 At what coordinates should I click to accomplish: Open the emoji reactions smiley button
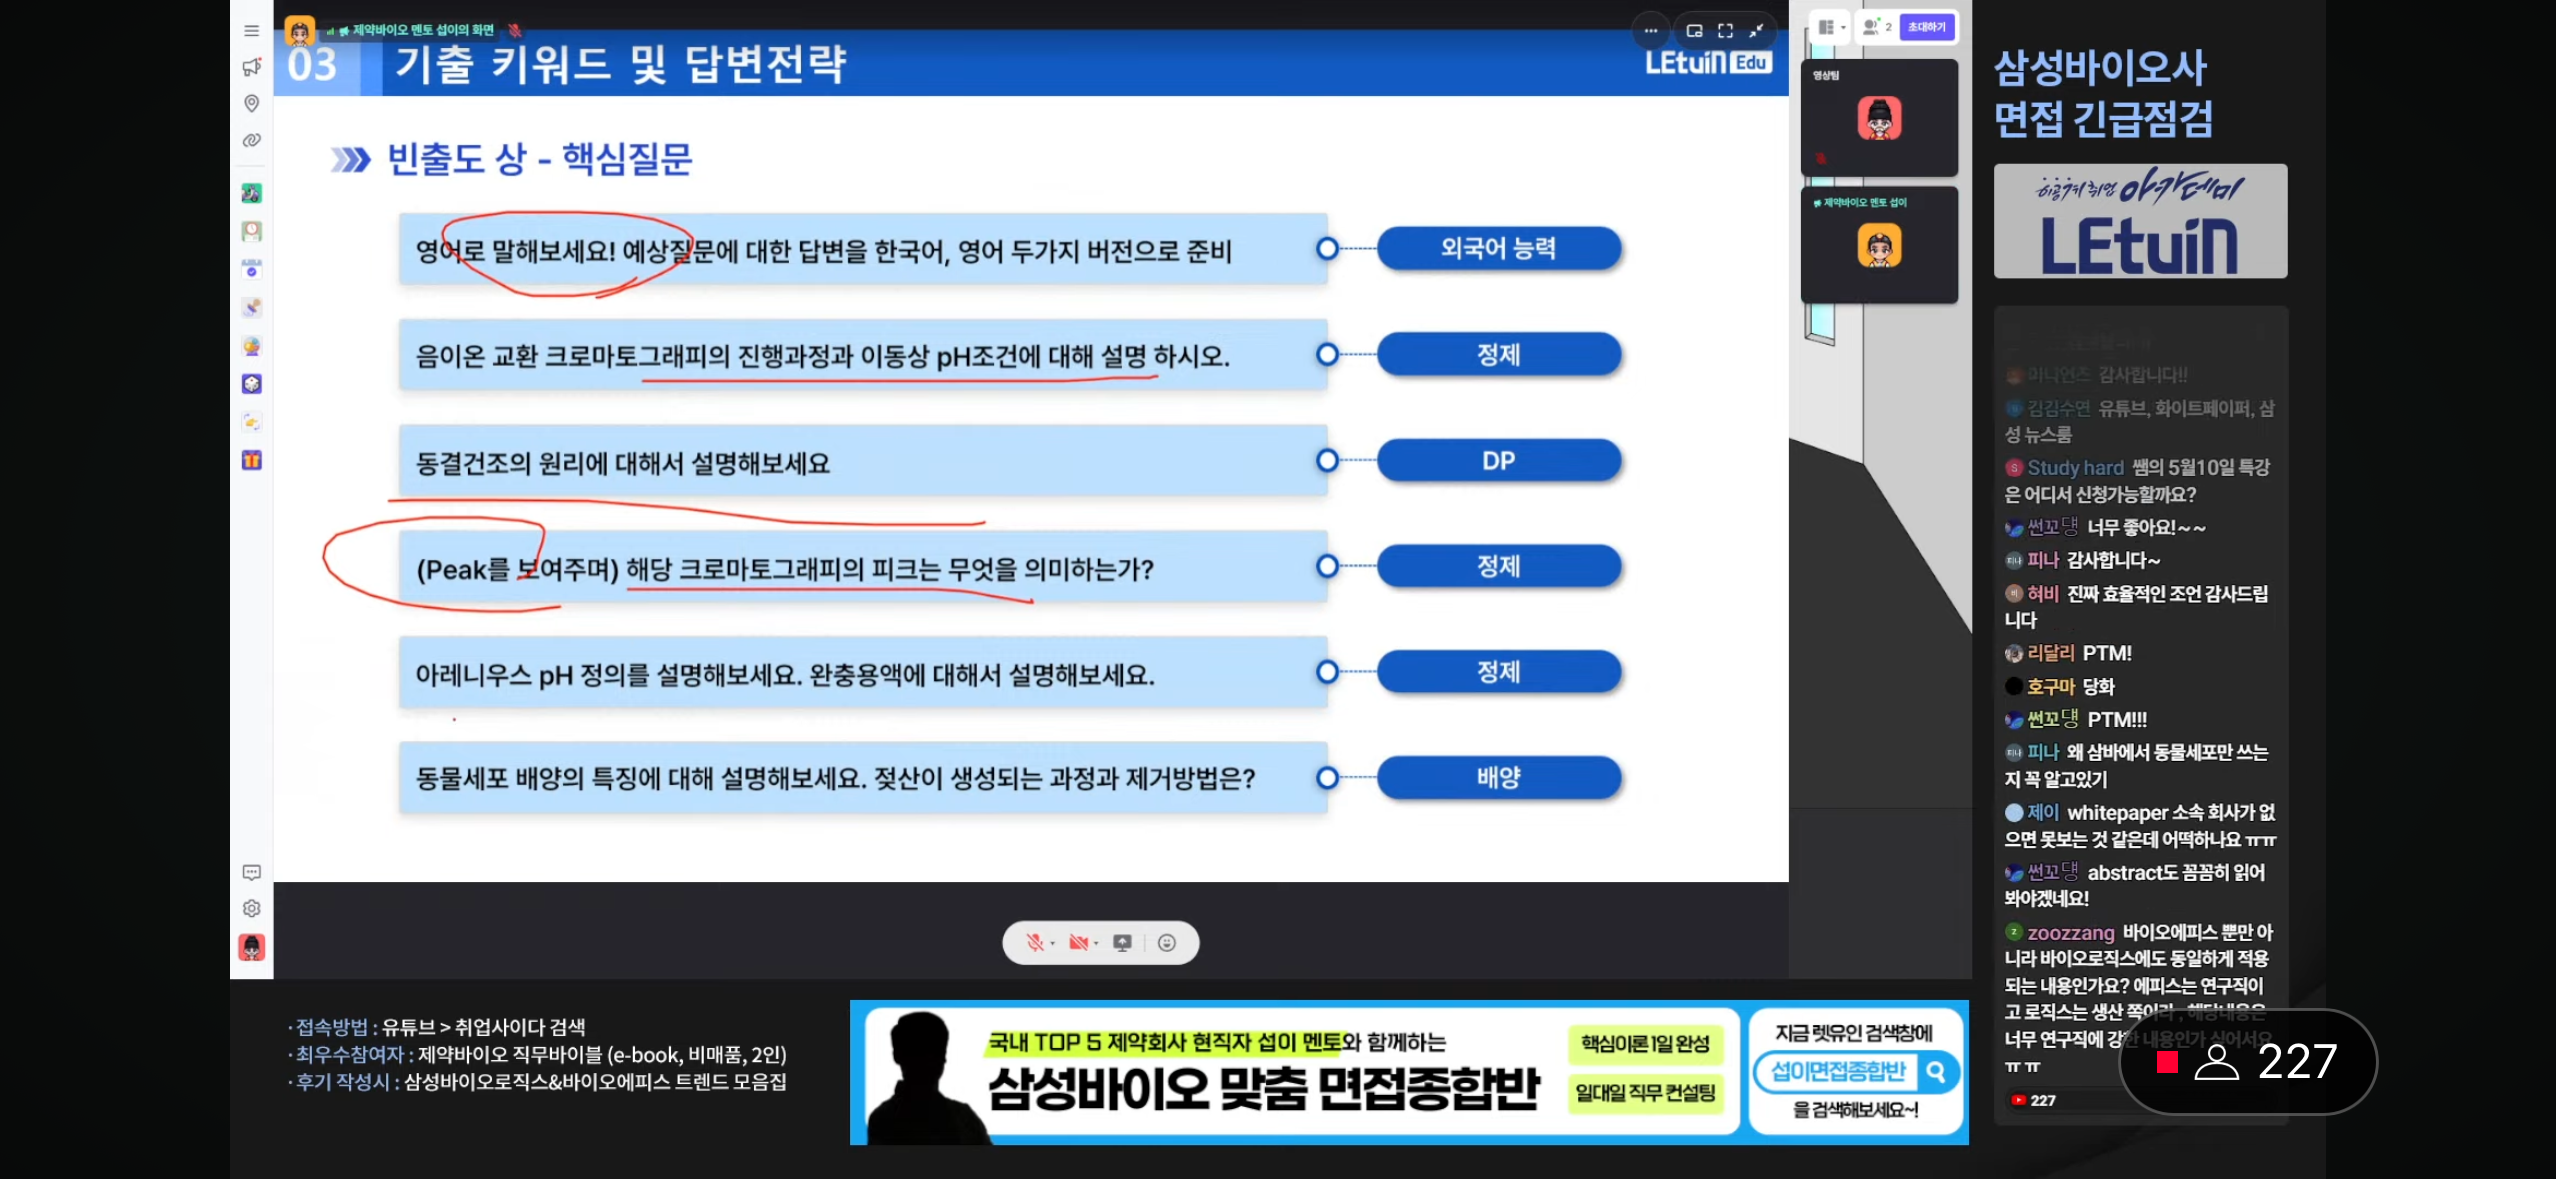[1166, 942]
